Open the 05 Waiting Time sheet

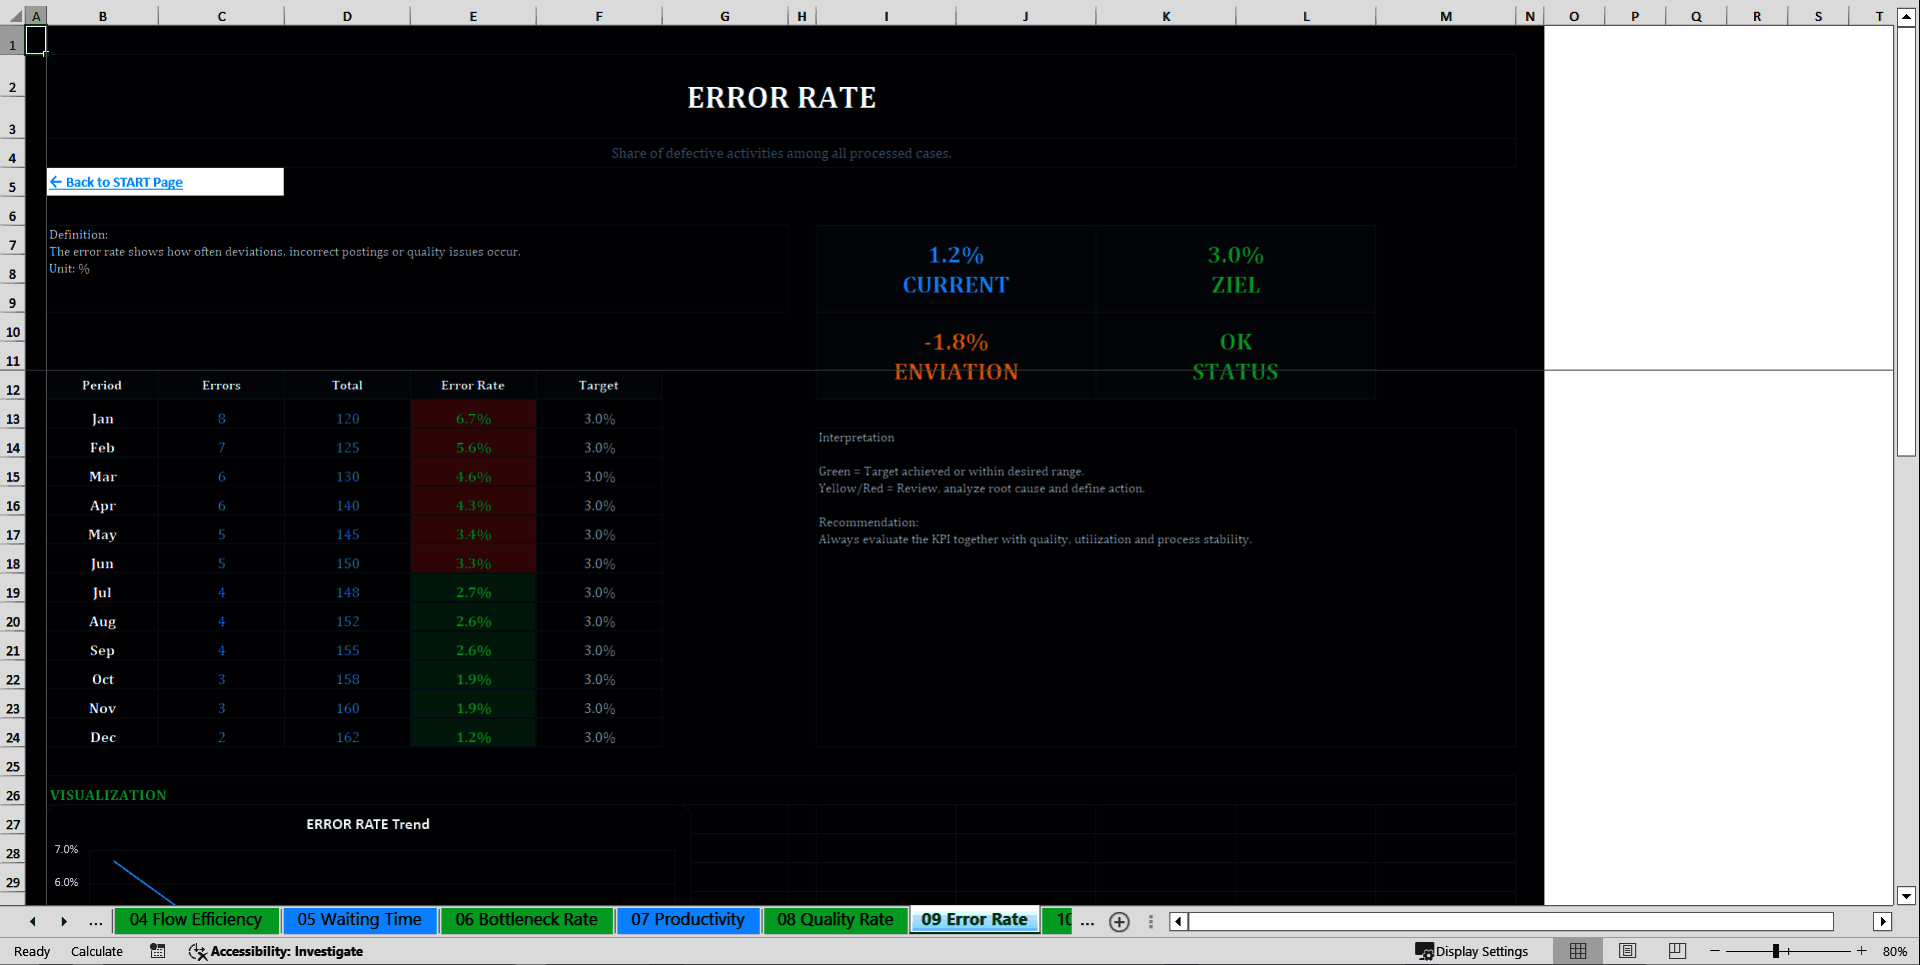tap(359, 920)
